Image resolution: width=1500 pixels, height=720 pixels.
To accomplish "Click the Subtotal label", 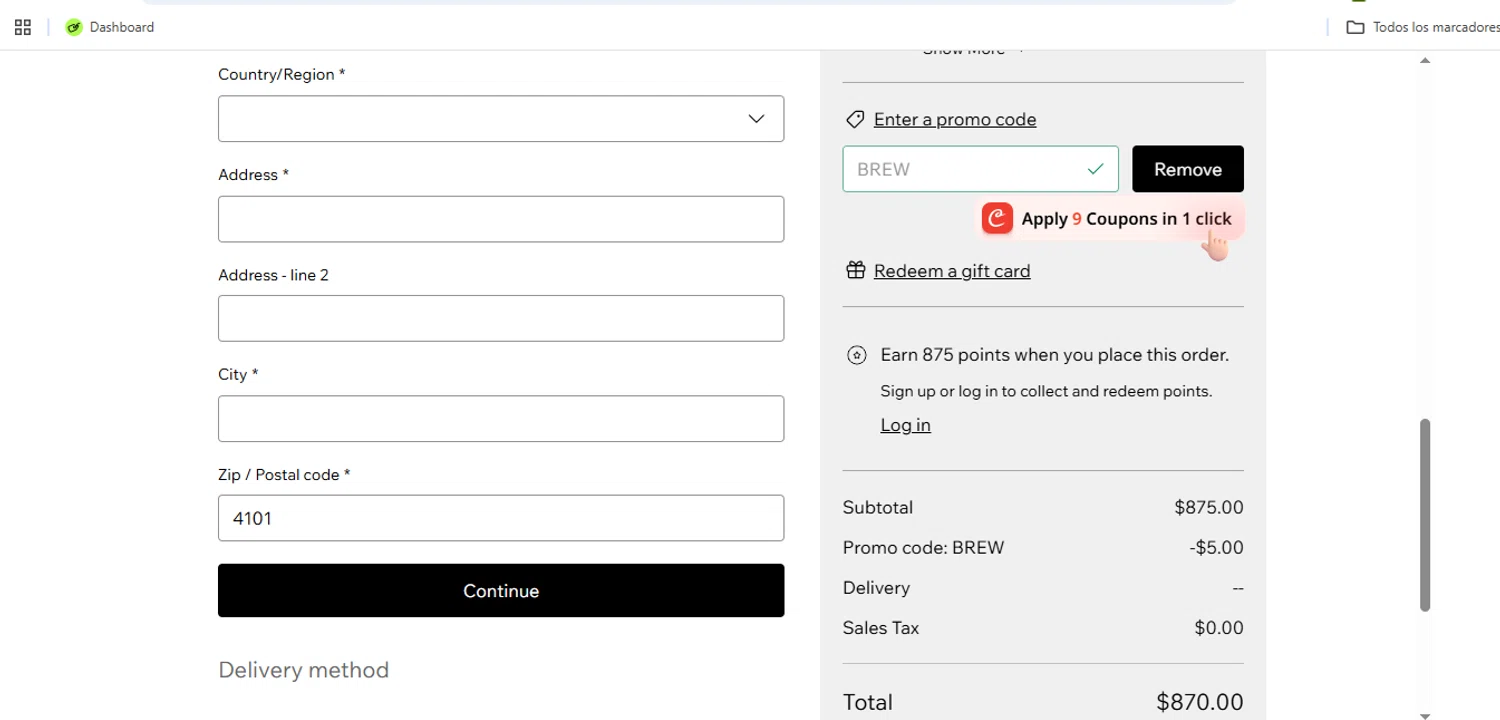I will coord(878,507).
